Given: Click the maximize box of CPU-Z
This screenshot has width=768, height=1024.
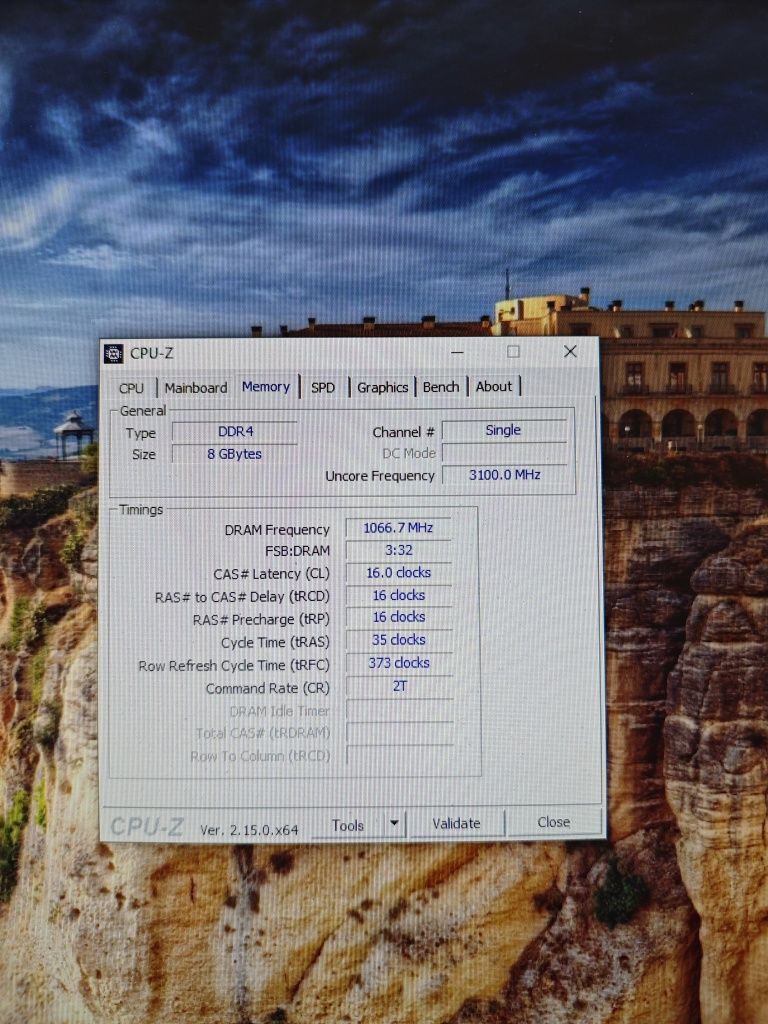Looking at the screenshot, I should 514,352.
